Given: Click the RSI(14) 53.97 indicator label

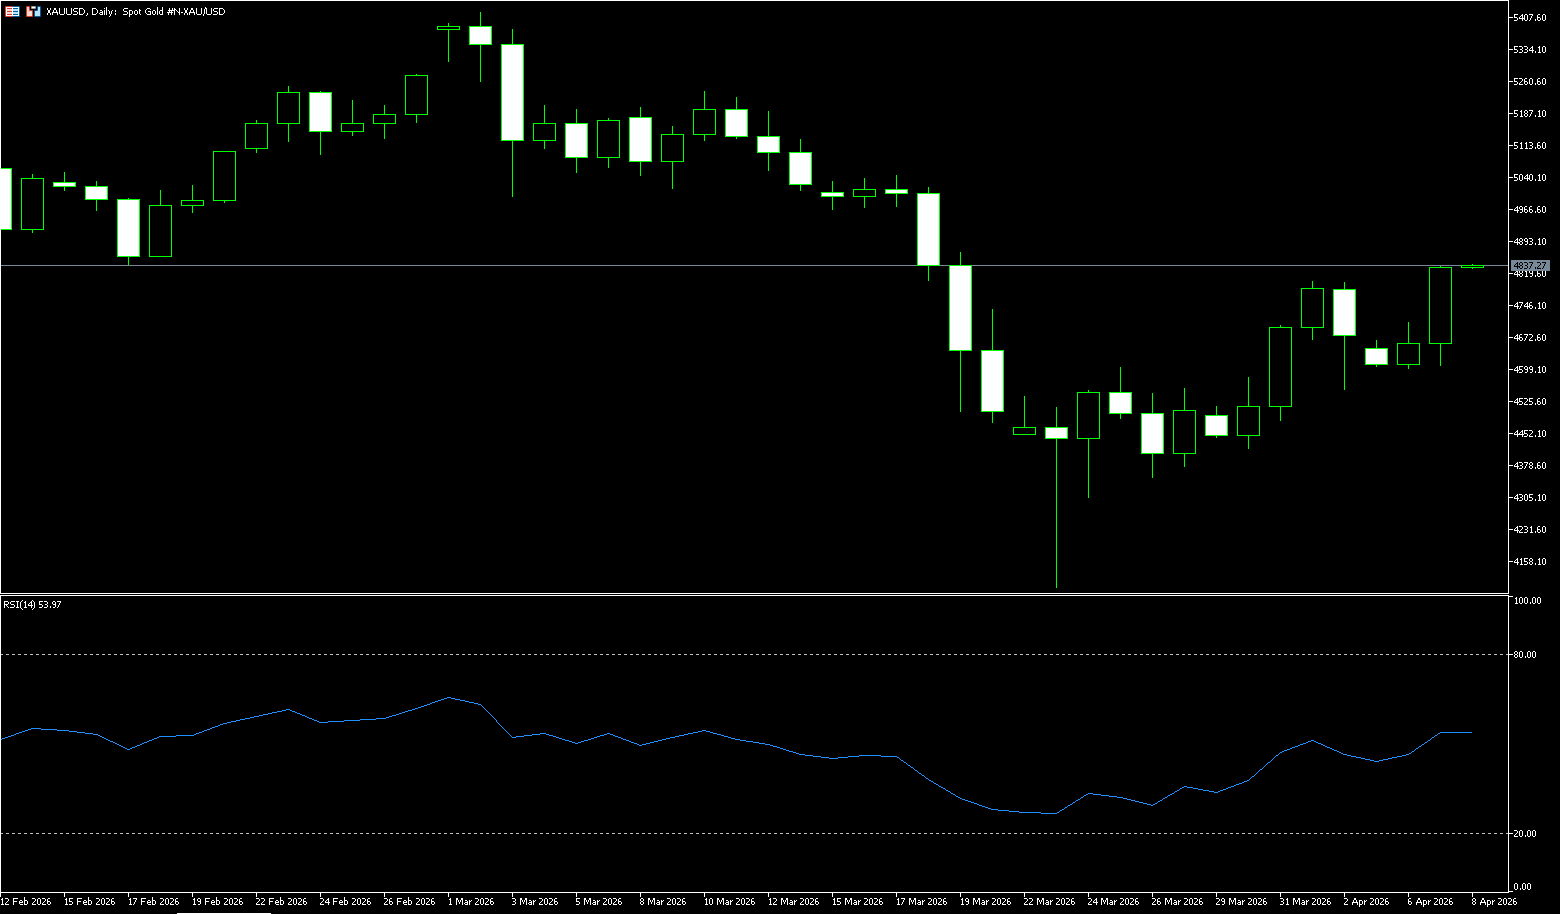Looking at the screenshot, I should [x=32, y=605].
